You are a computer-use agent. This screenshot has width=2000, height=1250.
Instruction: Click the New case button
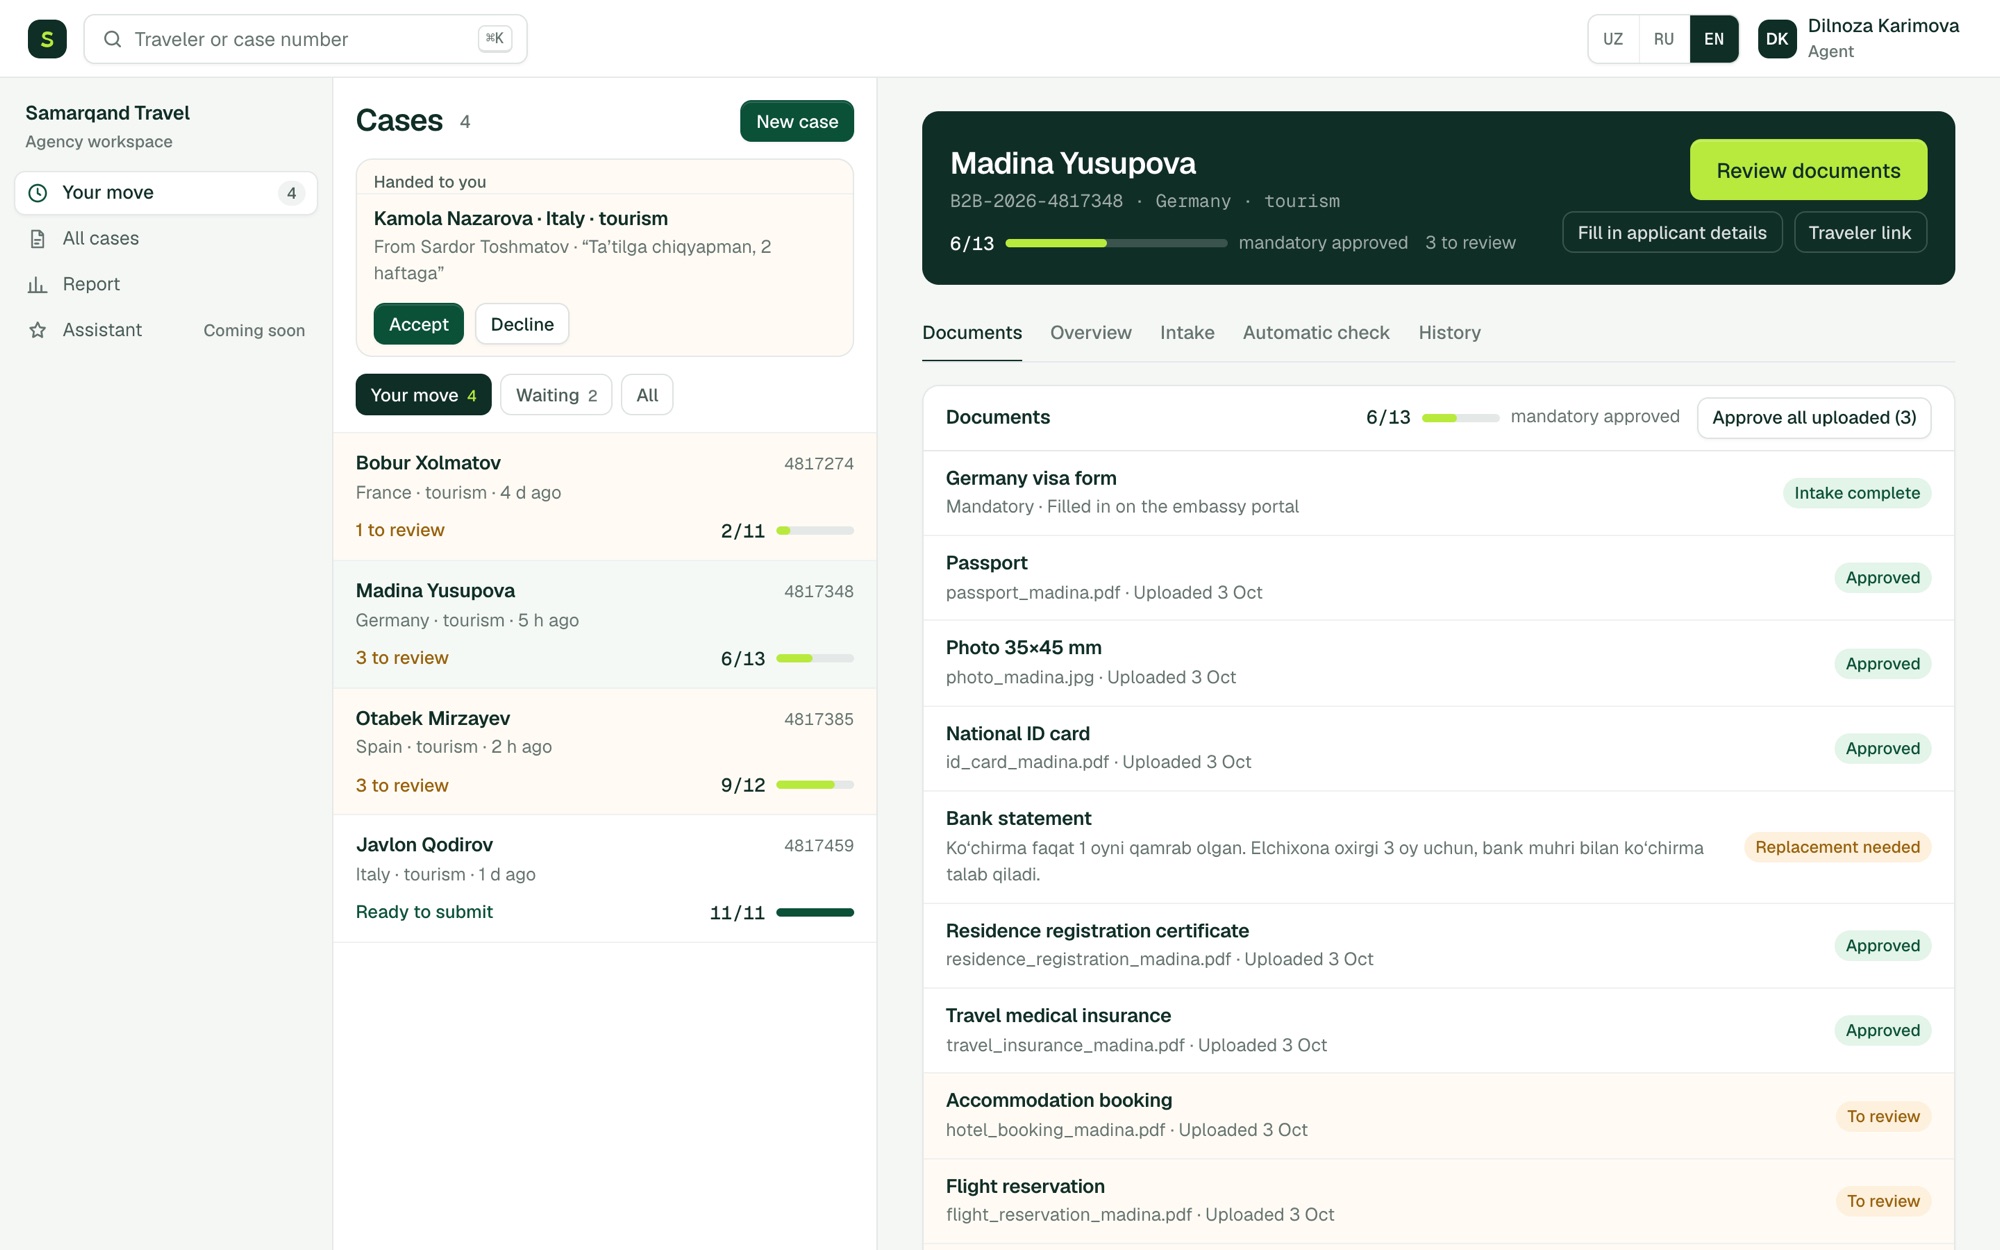point(797,121)
